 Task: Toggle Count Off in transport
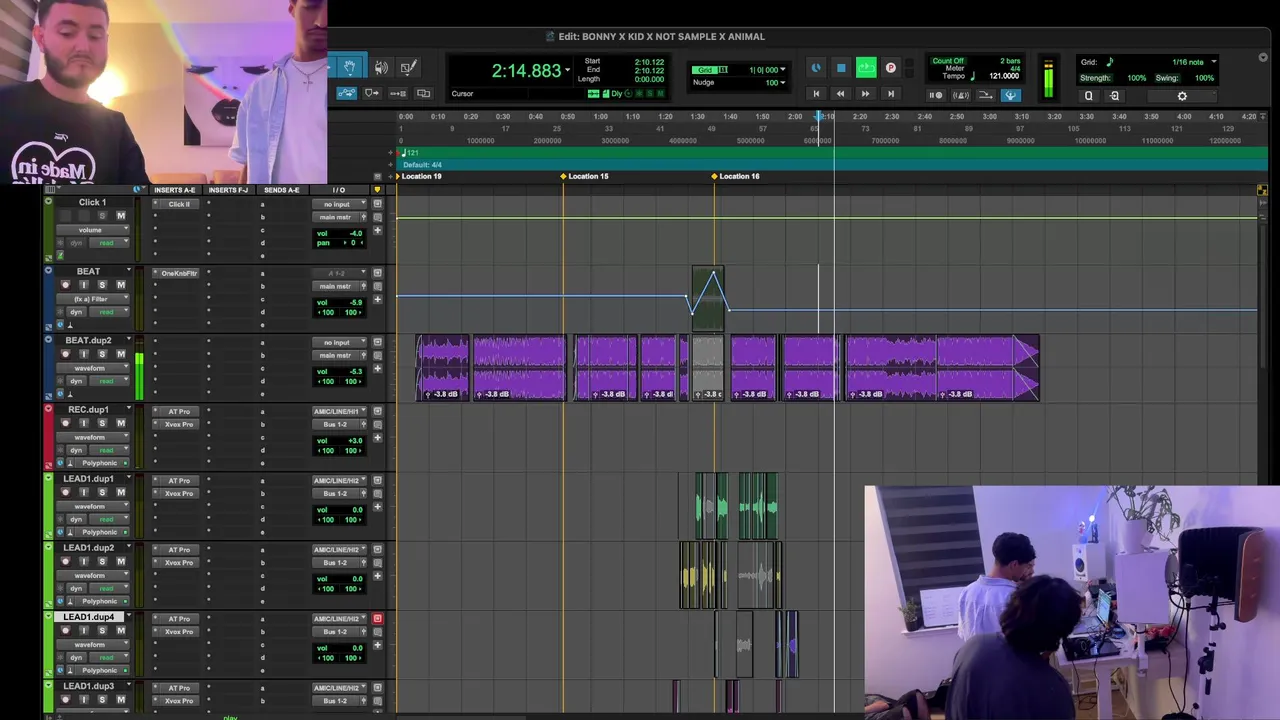(x=948, y=61)
